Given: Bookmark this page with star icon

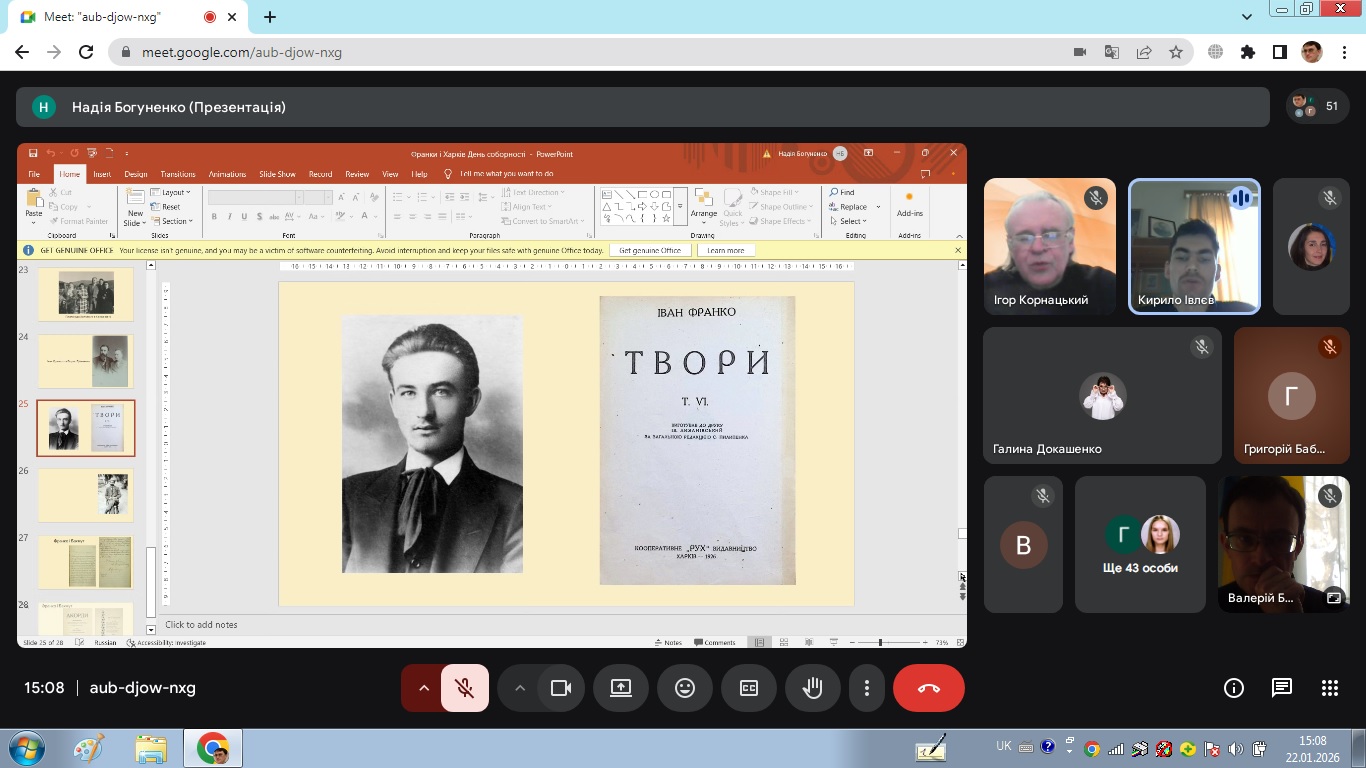Looking at the screenshot, I should (x=1176, y=52).
